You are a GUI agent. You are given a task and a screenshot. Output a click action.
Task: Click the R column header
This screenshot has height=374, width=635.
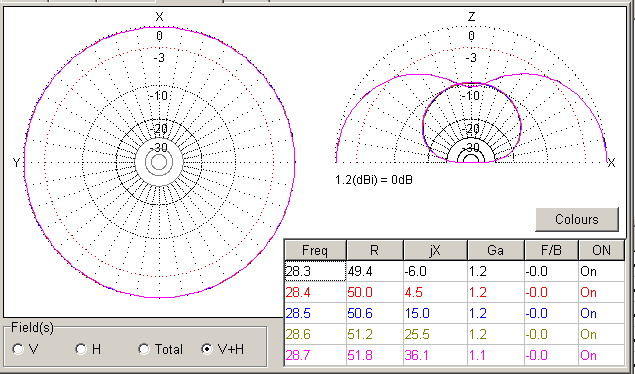[375, 251]
